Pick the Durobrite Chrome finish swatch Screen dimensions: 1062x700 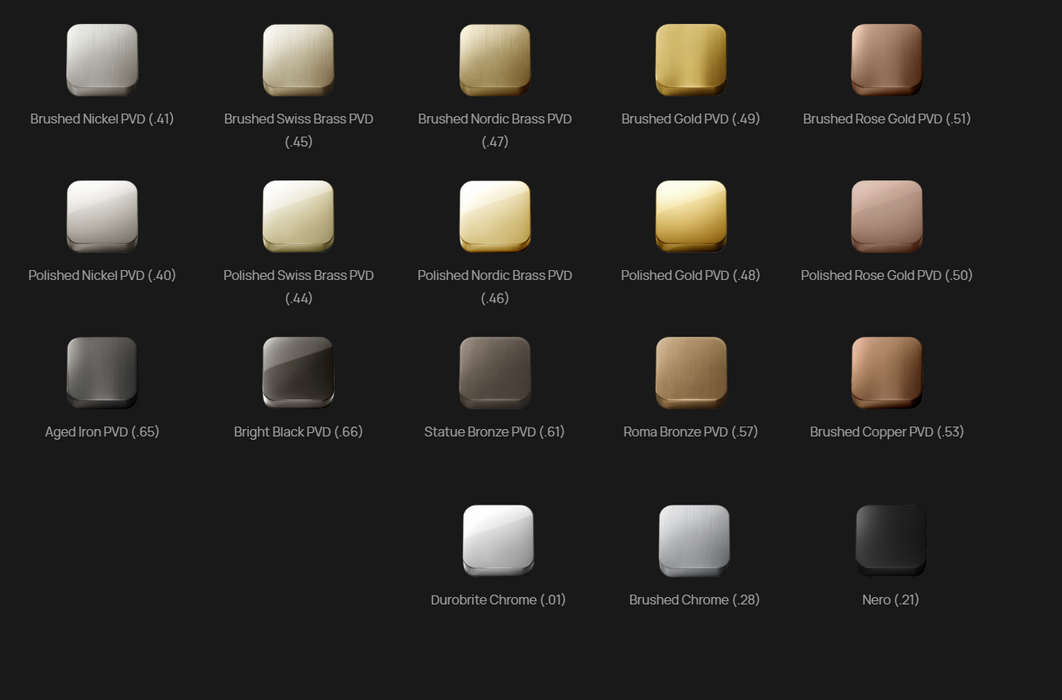498,540
